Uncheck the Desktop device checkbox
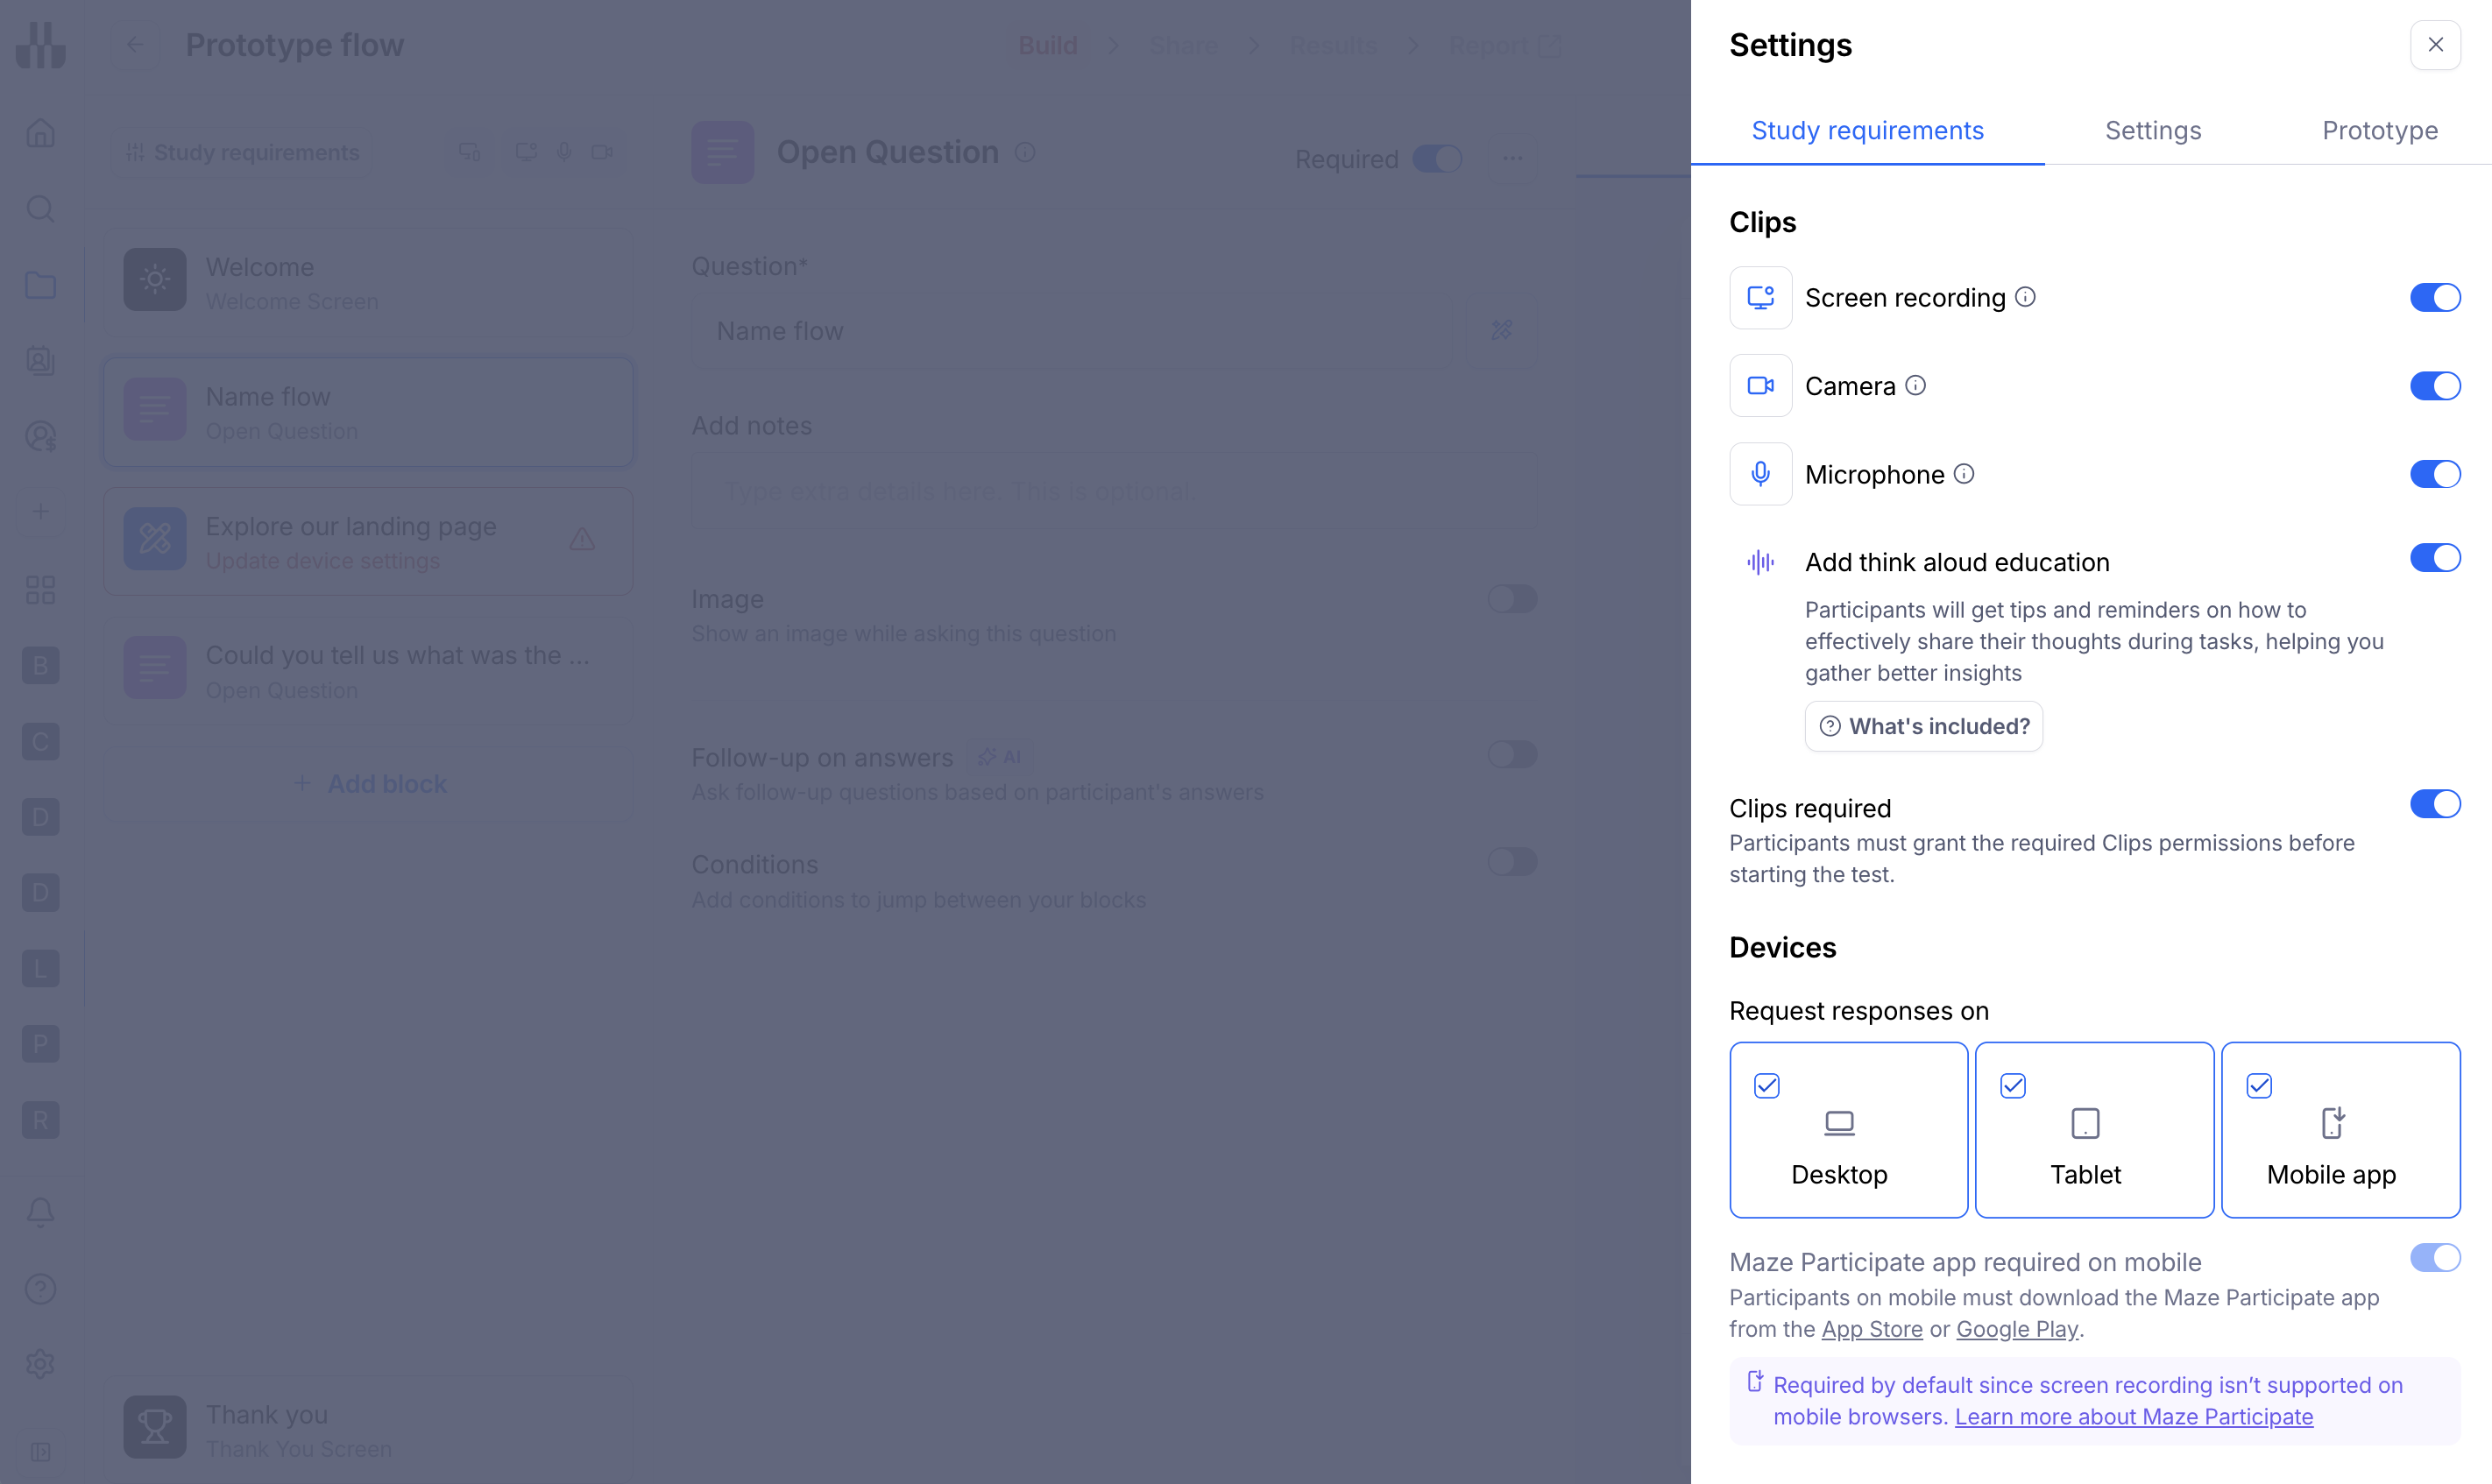Image resolution: width=2492 pixels, height=1484 pixels. coord(1767,1086)
